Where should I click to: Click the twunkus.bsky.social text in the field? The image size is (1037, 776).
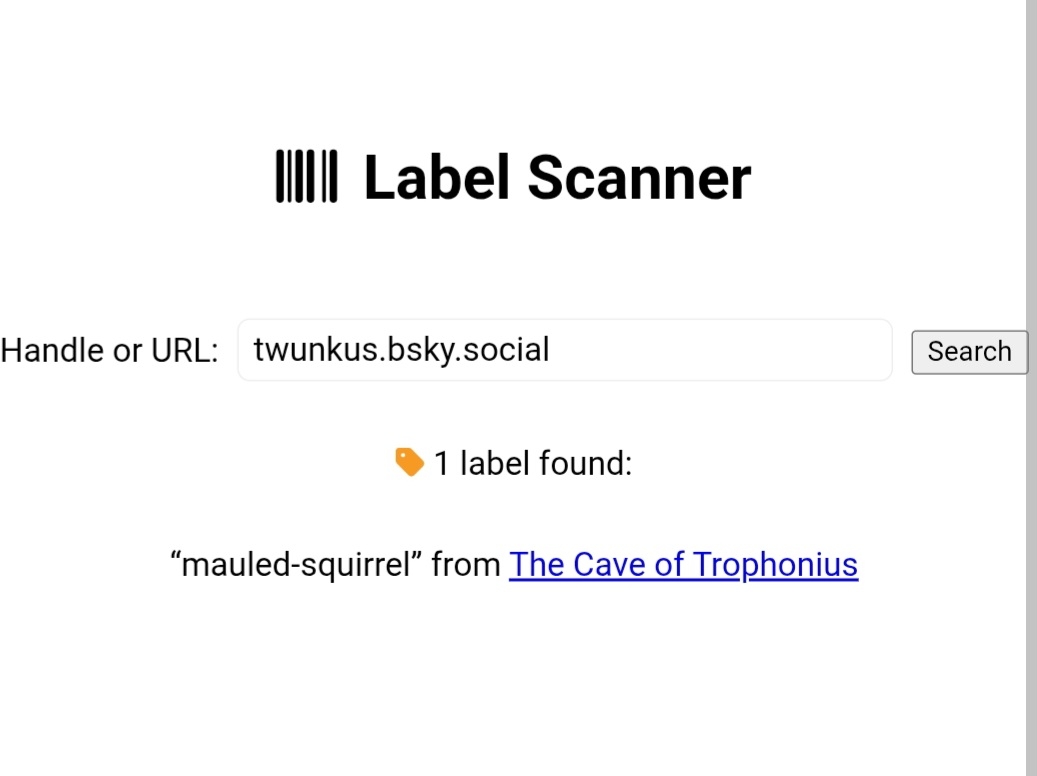[x=401, y=350]
